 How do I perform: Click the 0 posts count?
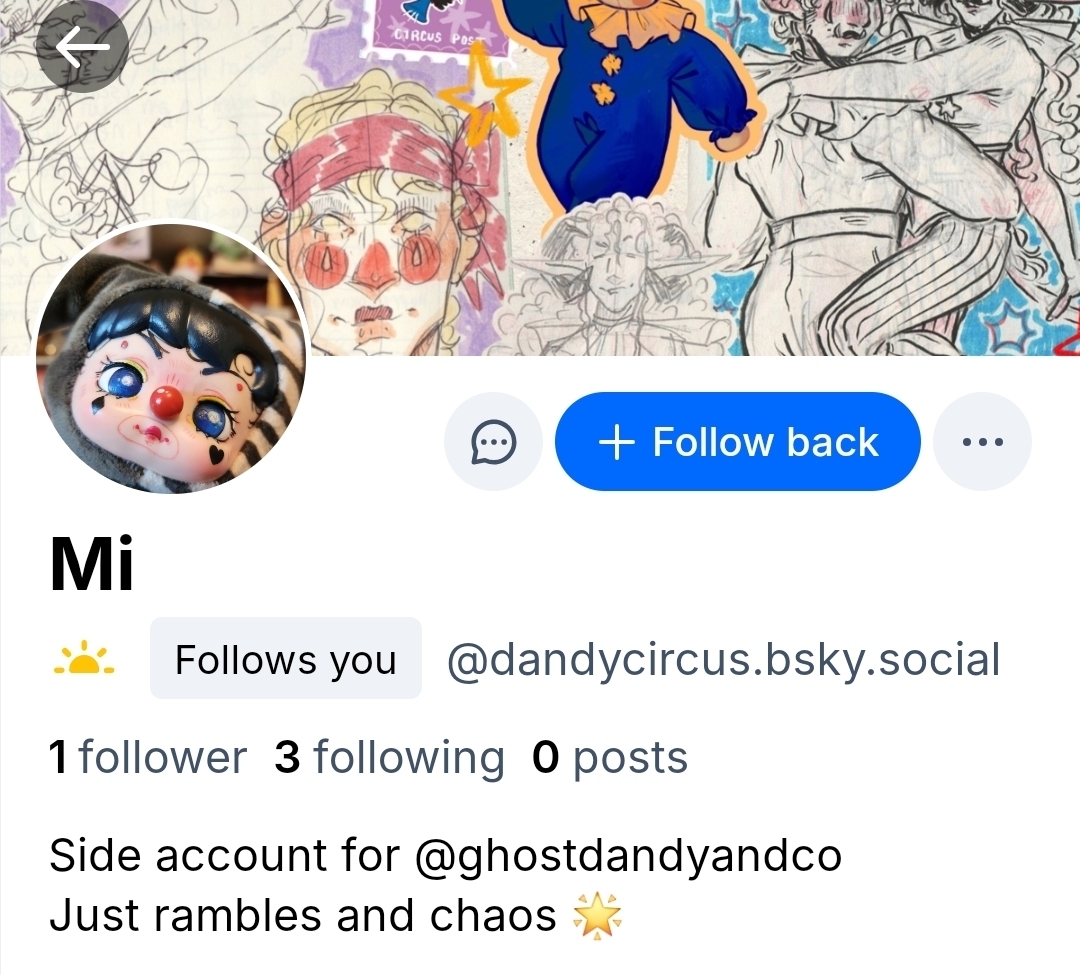(610, 758)
